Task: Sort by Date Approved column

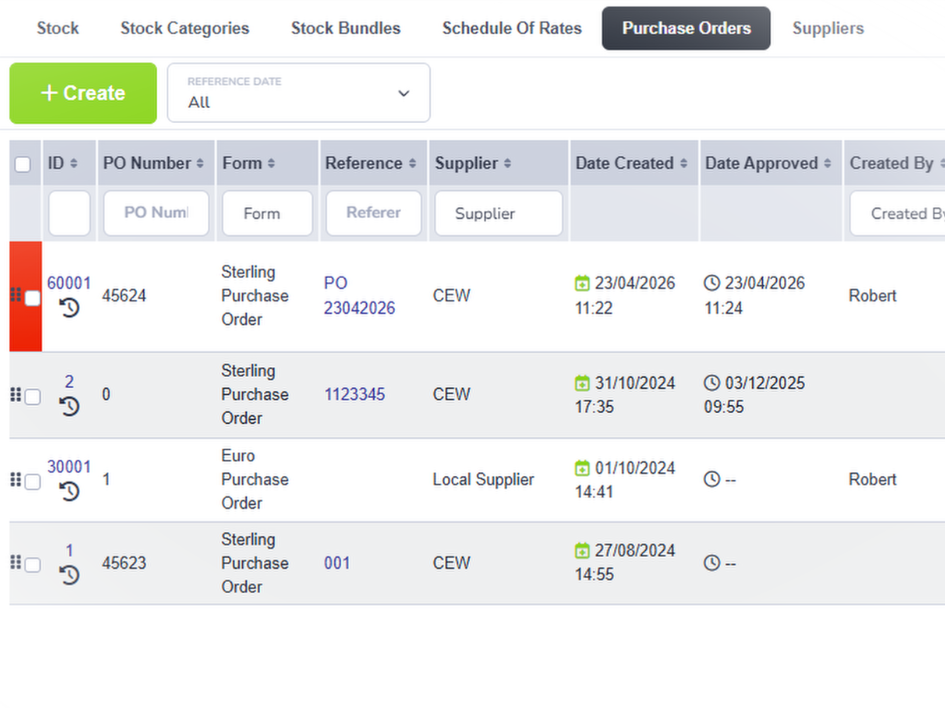Action: point(827,163)
